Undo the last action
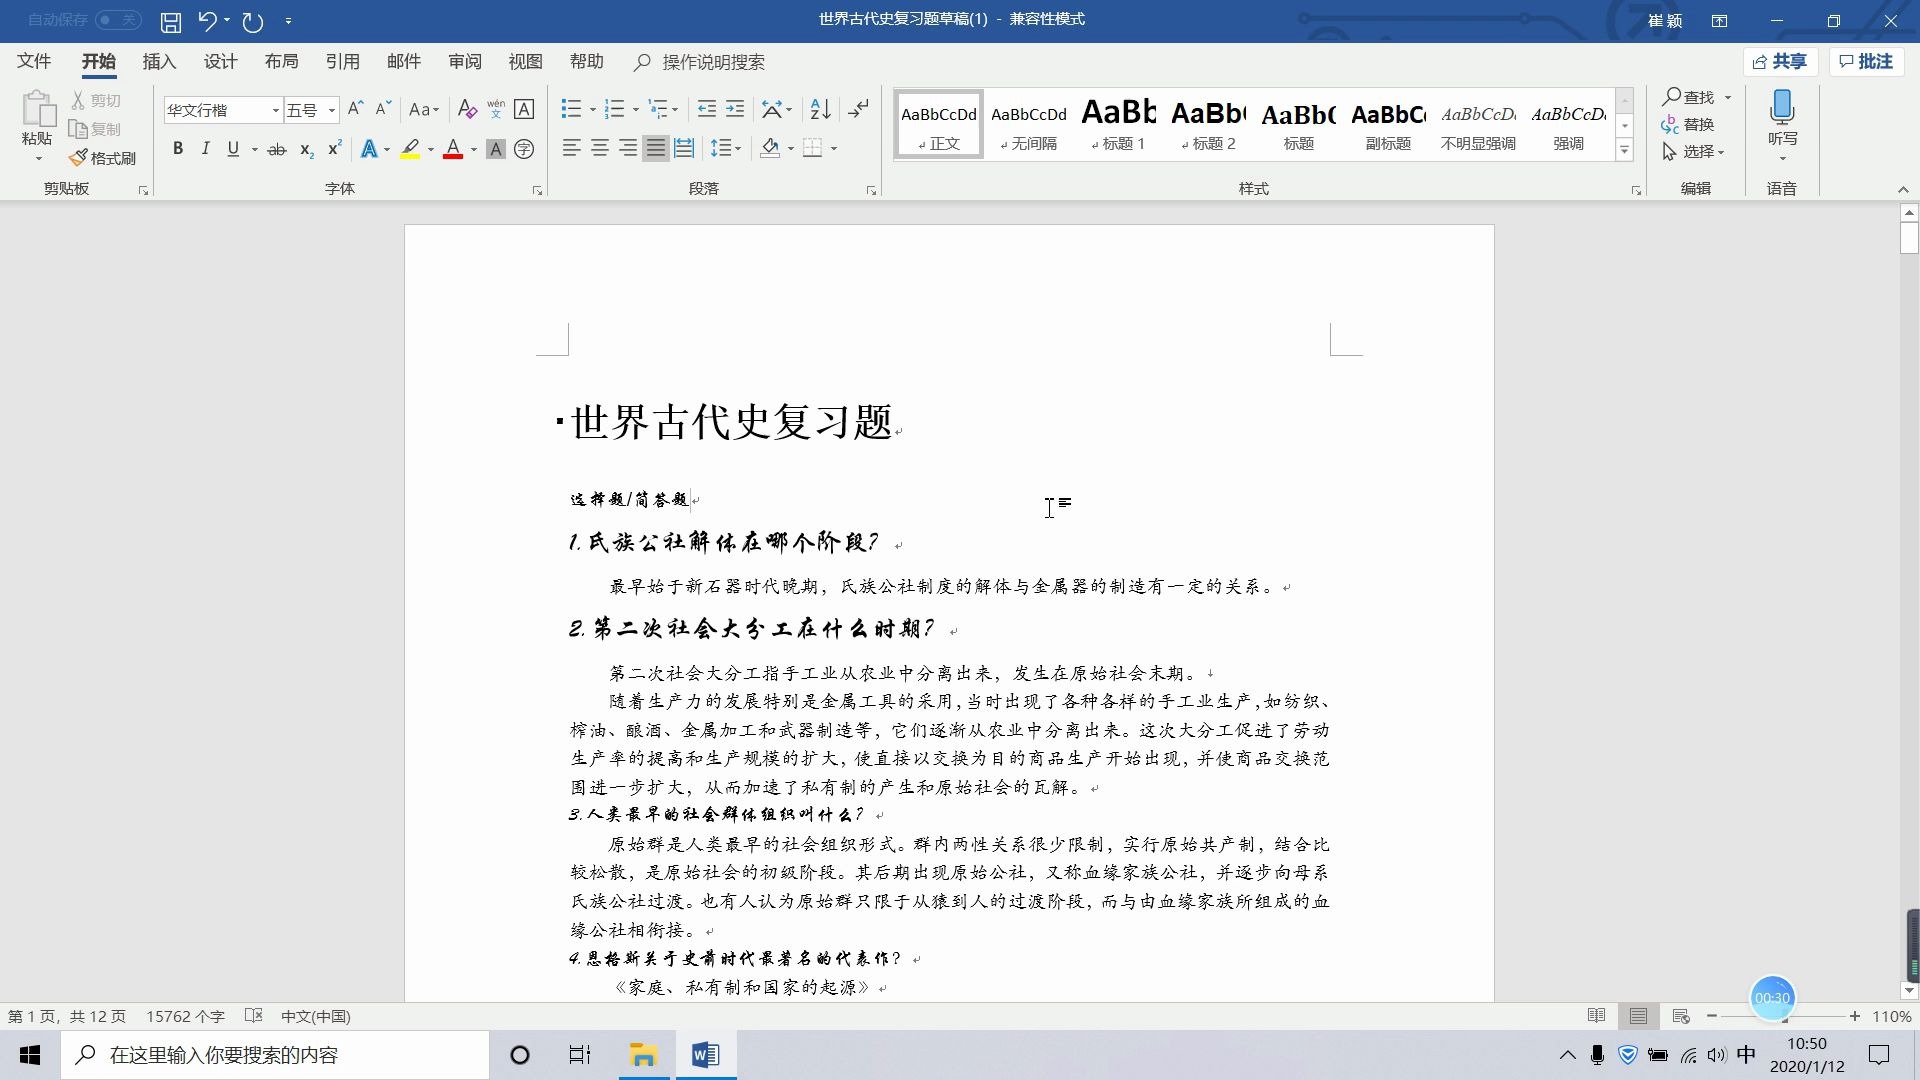1920x1080 pixels. click(x=207, y=21)
